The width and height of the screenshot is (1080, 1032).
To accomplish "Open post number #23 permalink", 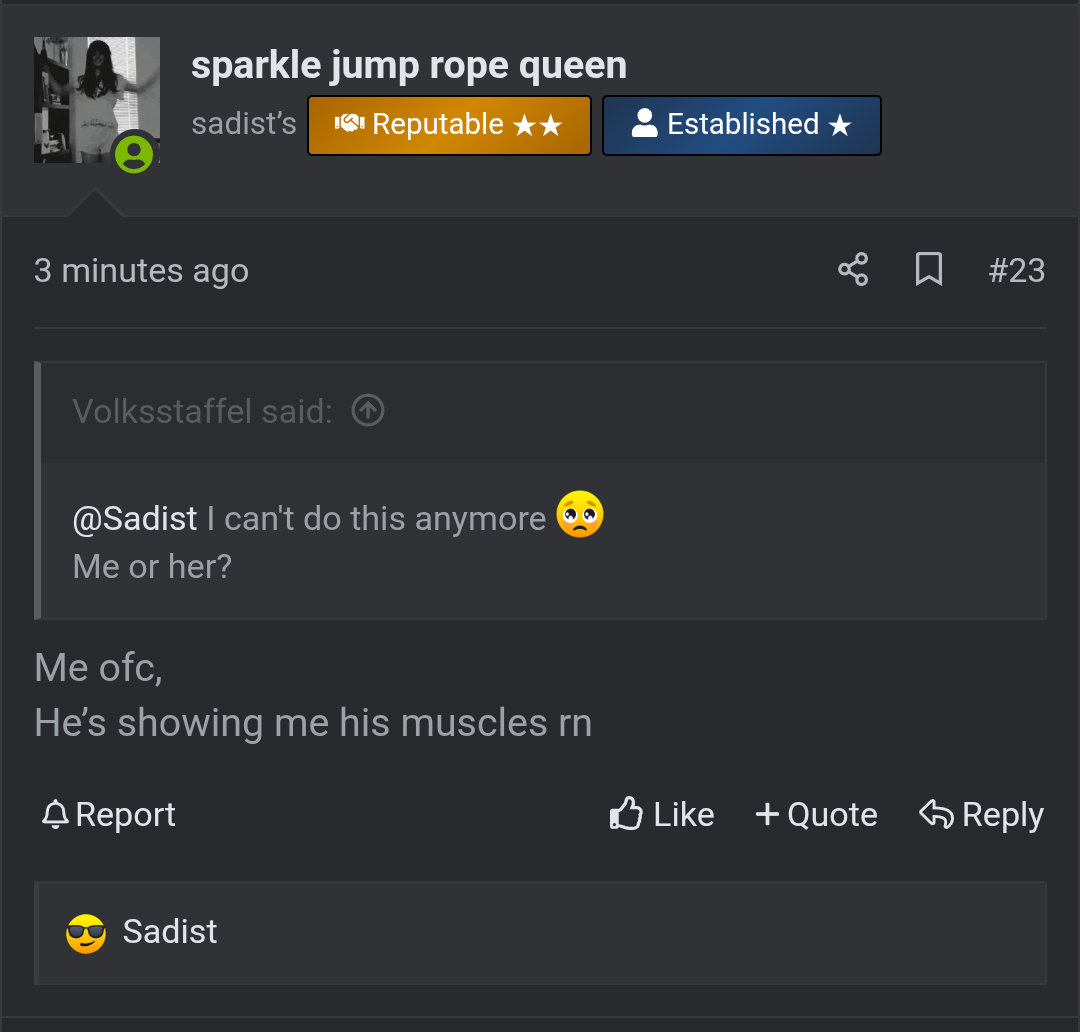I will point(1016,270).
